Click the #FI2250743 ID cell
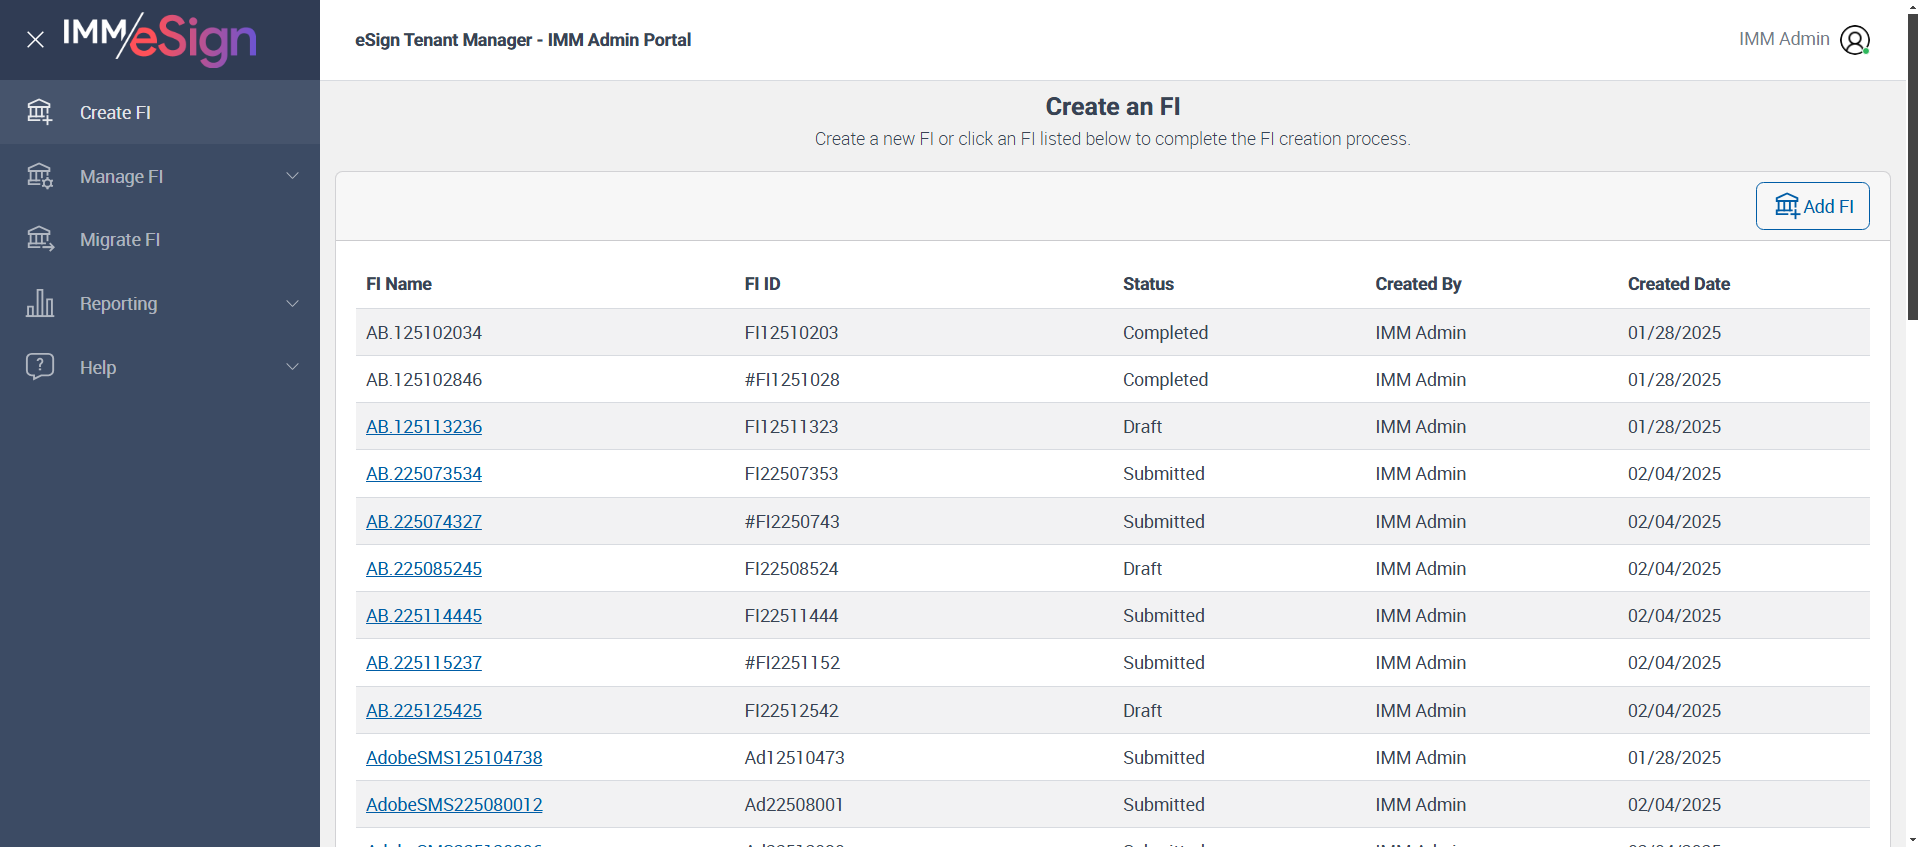The width and height of the screenshot is (1920, 847). 792,522
